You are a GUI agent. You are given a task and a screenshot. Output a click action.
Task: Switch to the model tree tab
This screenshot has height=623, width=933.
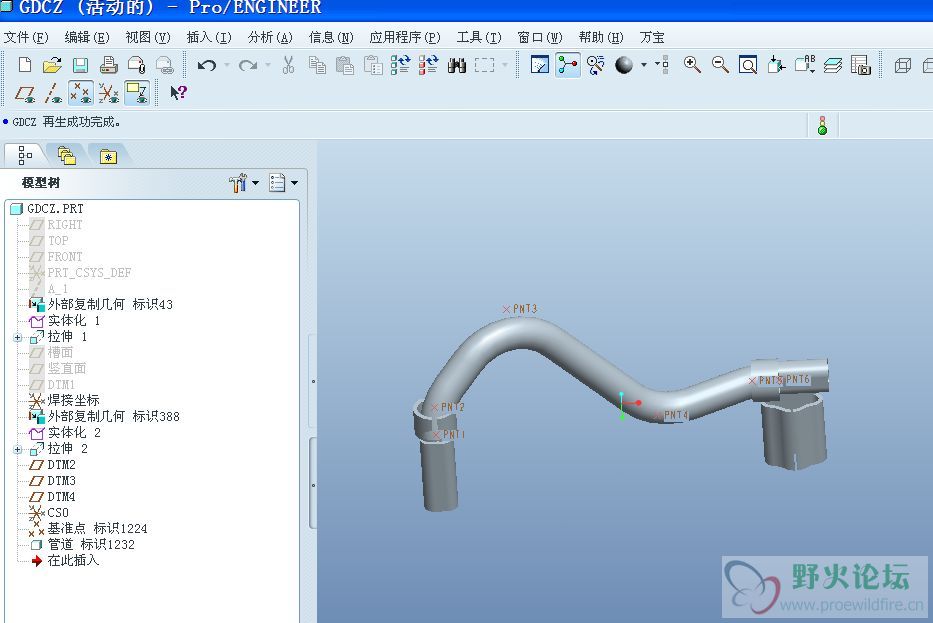[25, 155]
